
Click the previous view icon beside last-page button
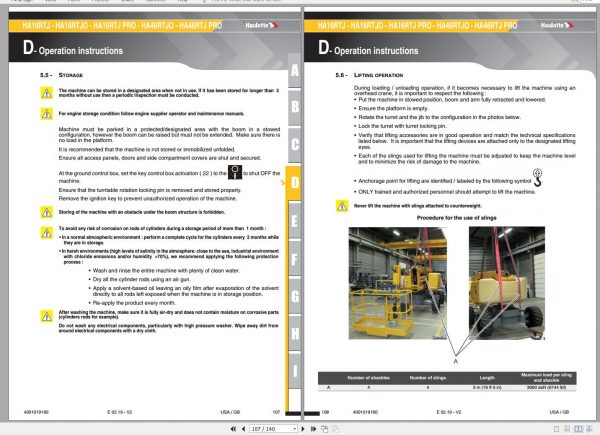tap(324, 429)
